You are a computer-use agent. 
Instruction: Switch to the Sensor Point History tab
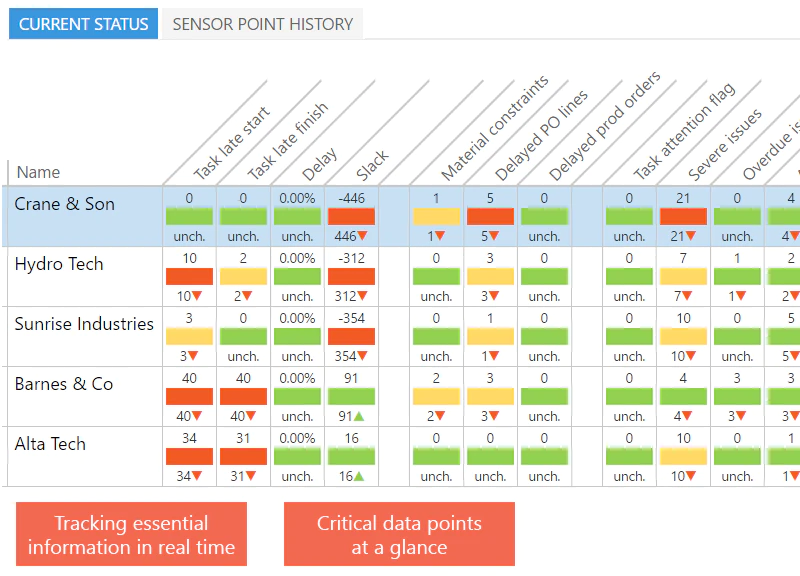click(x=262, y=24)
